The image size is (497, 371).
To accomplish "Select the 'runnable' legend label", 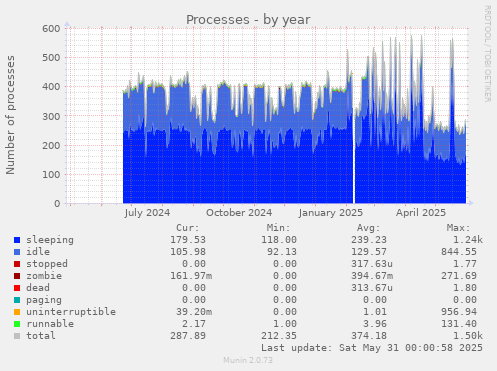I will click(50, 324).
